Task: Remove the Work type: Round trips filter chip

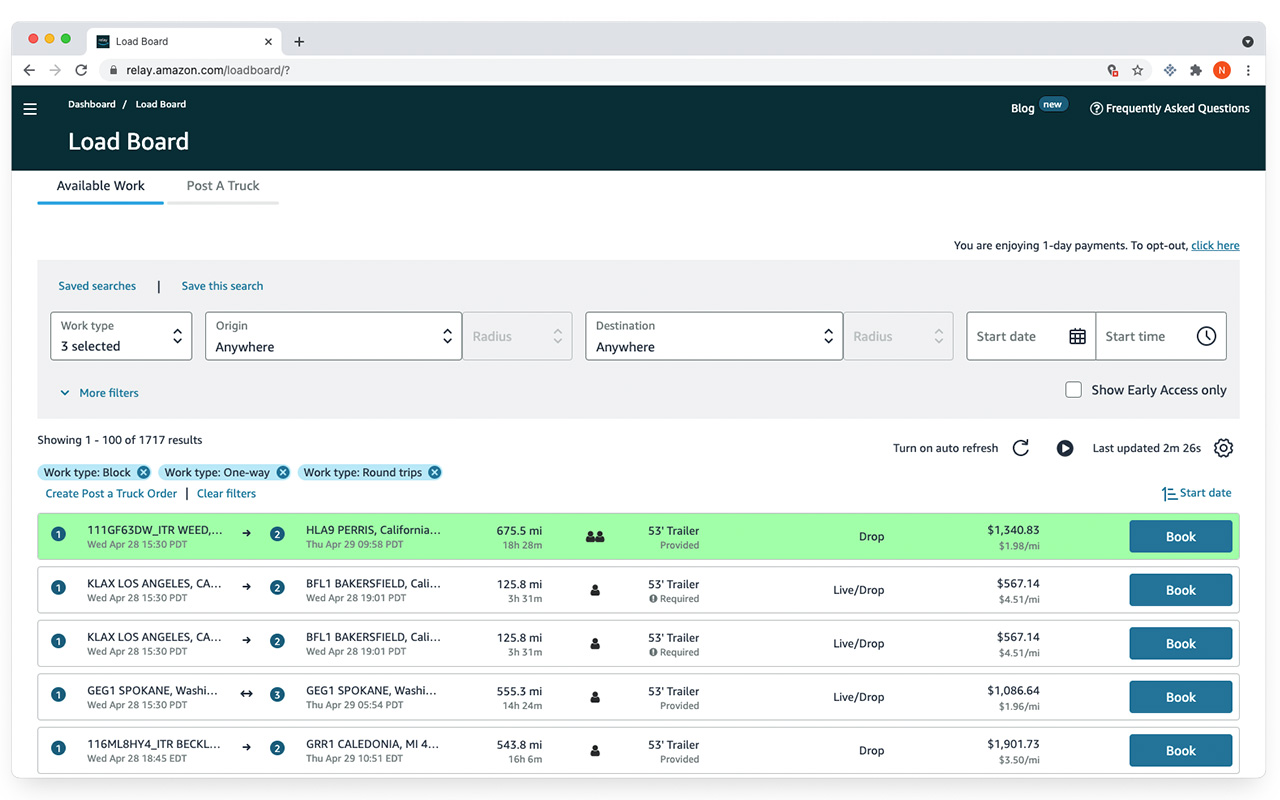Action: pos(434,472)
